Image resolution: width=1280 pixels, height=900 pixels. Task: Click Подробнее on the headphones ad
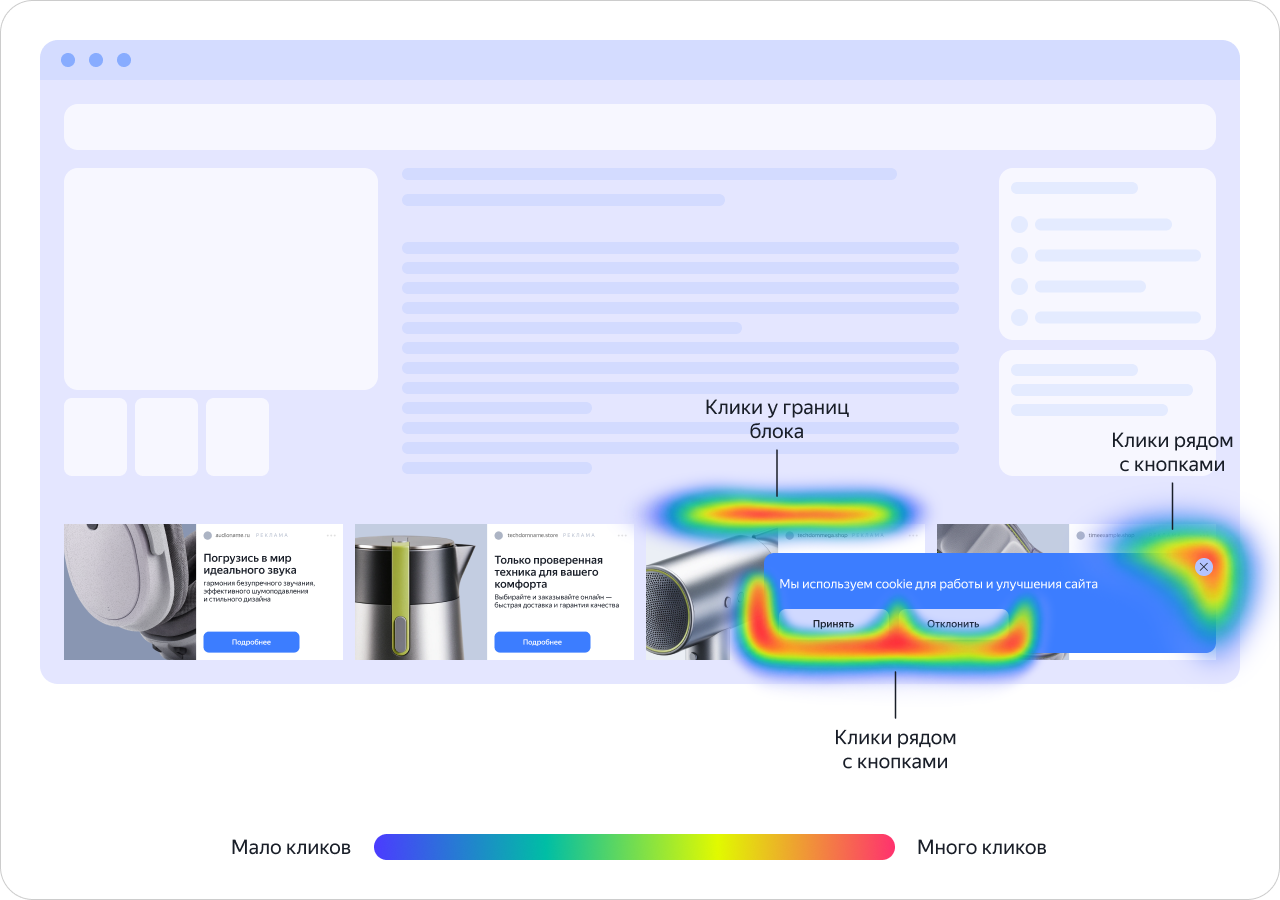pos(251,642)
